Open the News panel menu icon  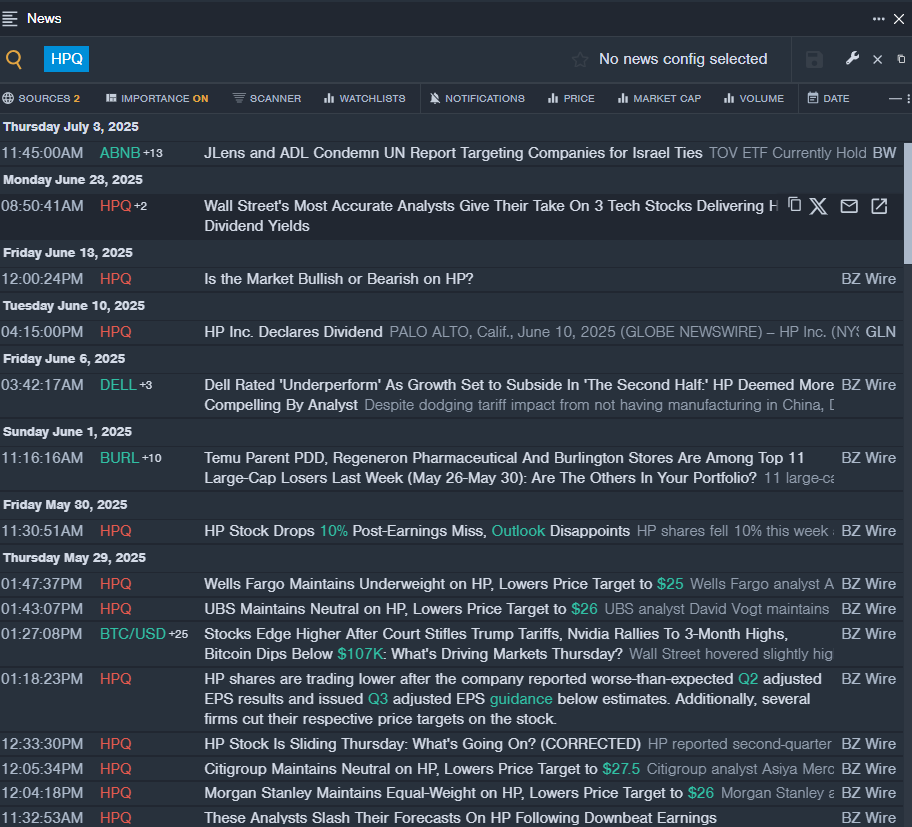pyautogui.click(x=9, y=19)
